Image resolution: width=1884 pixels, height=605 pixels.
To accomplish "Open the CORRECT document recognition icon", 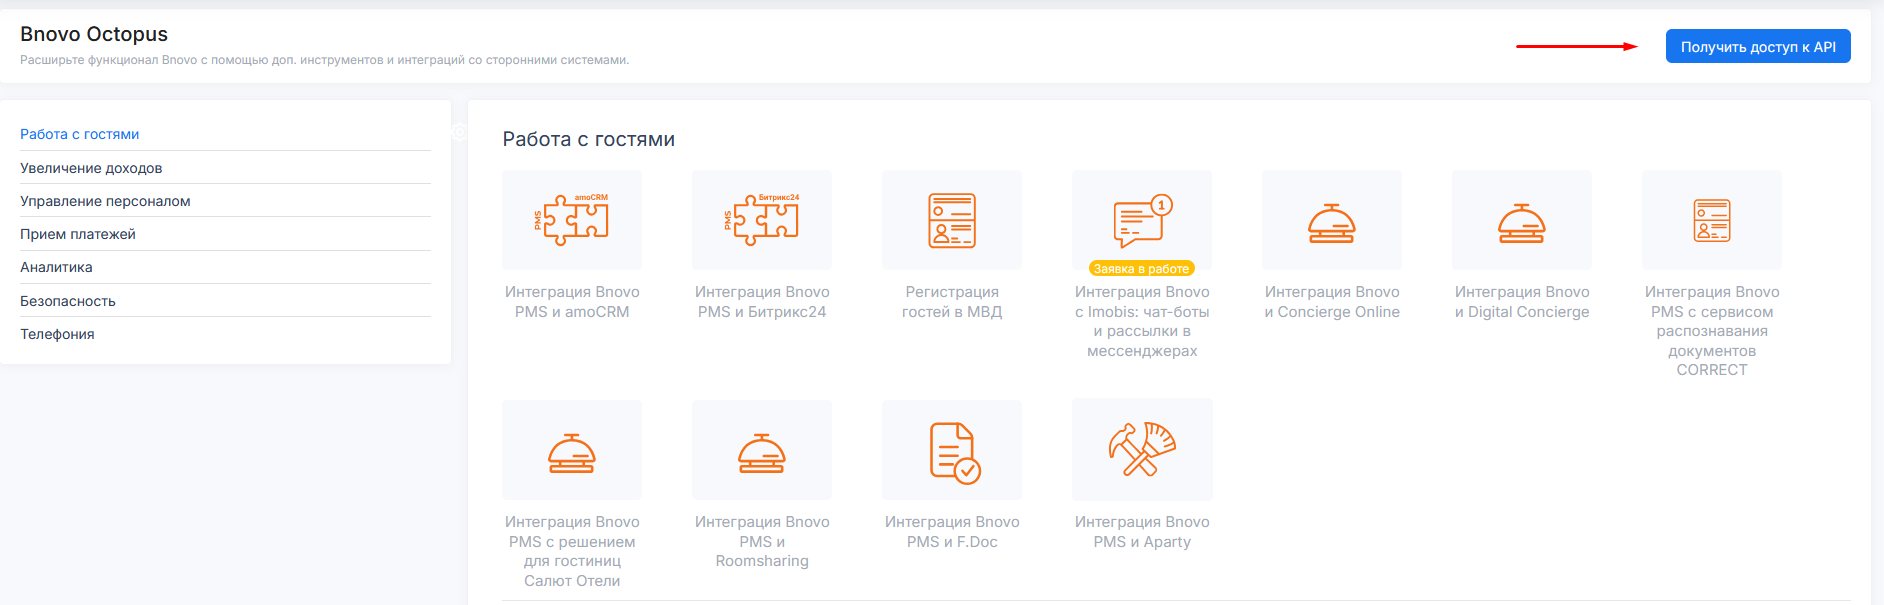I will [x=1712, y=220].
